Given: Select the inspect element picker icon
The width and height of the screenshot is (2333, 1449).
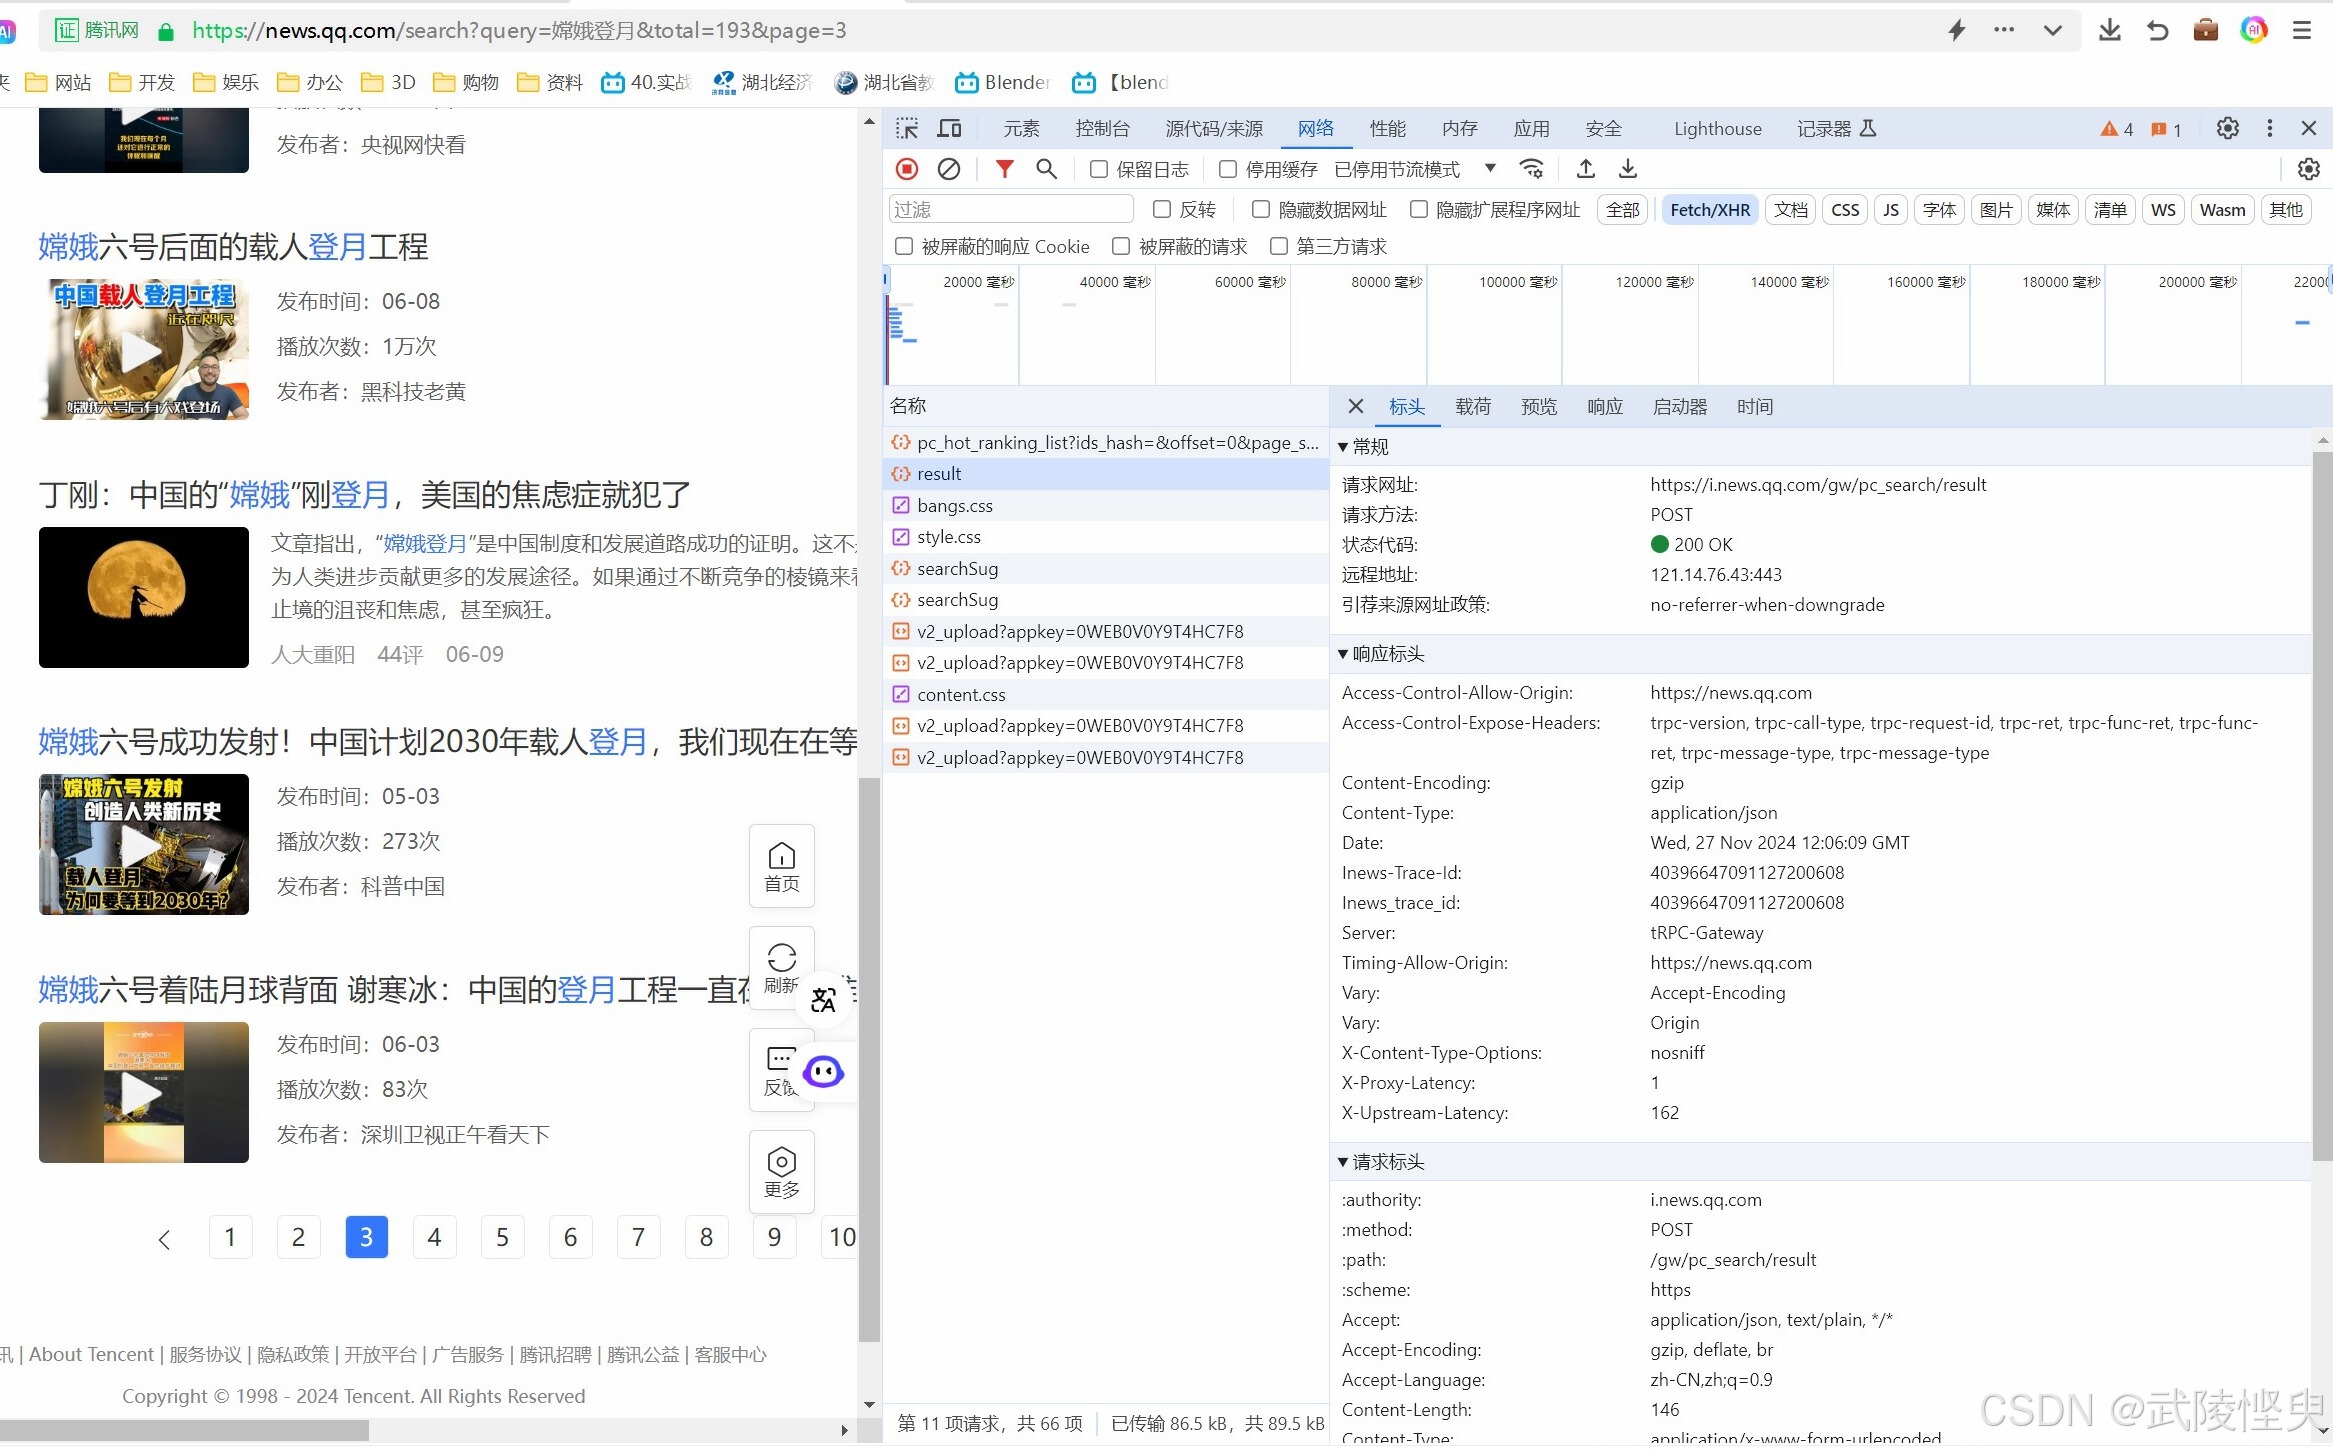Looking at the screenshot, I should coord(907,128).
